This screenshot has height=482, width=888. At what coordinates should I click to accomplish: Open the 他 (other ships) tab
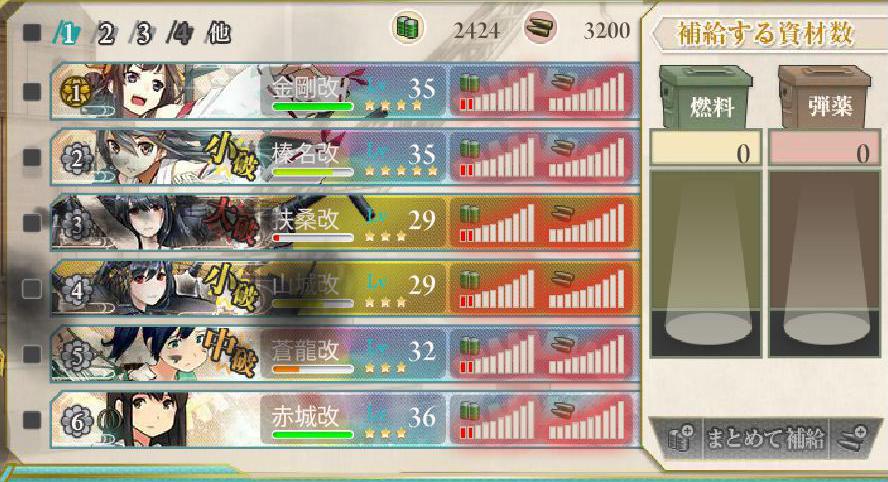coord(220,33)
